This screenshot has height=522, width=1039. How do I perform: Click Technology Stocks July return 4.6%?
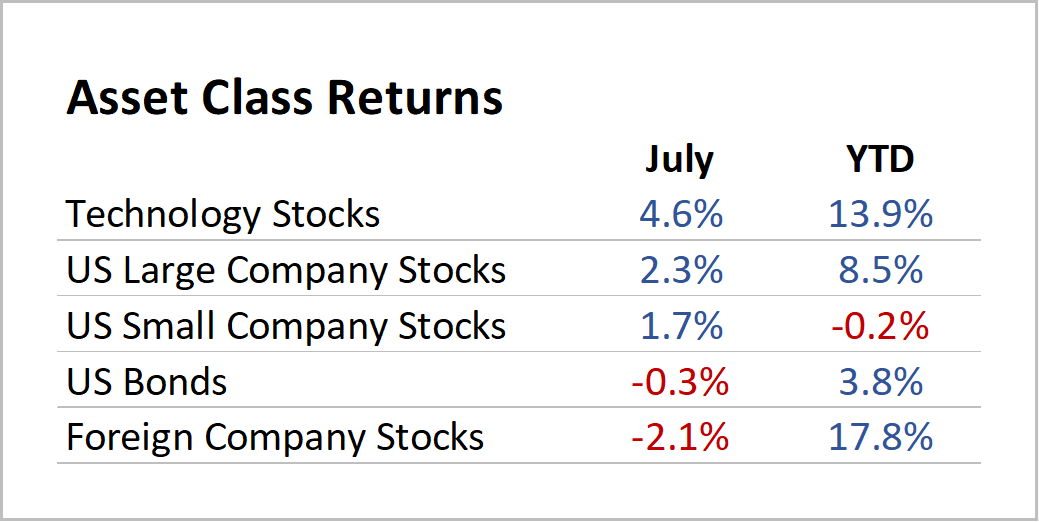pos(679,214)
